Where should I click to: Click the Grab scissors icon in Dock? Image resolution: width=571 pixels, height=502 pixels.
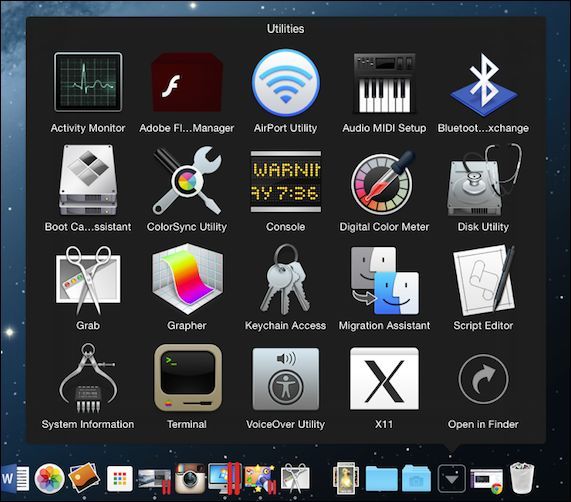(x=295, y=478)
